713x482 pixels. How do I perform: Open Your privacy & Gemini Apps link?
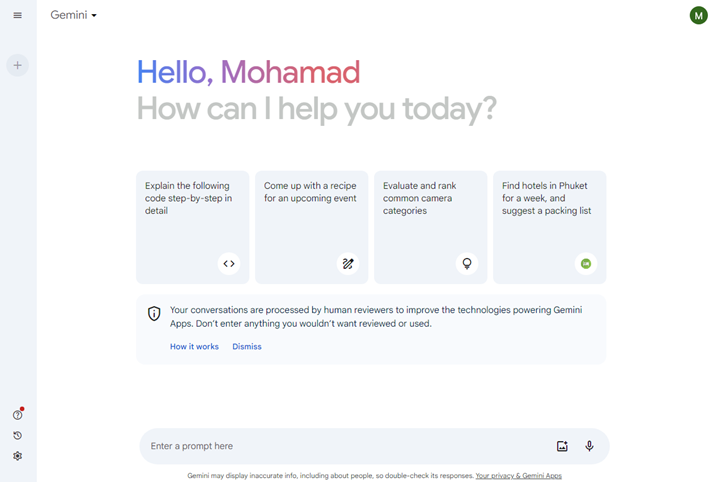(x=518, y=476)
